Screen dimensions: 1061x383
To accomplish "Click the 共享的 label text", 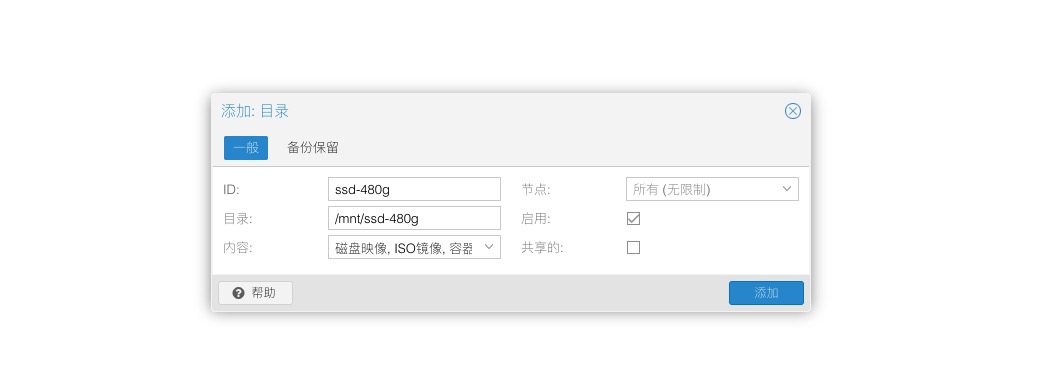I will click(x=541, y=248).
